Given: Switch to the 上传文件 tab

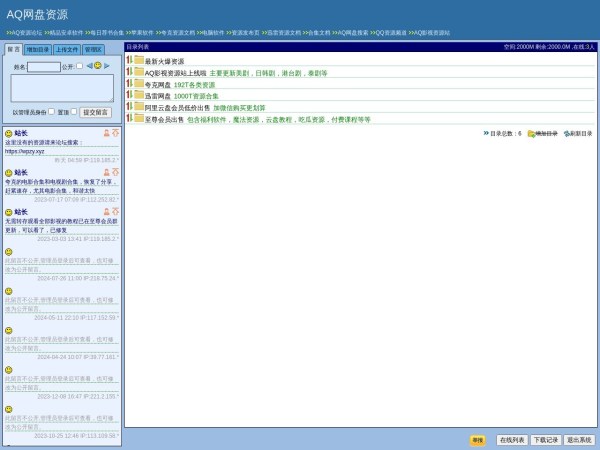Looking at the screenshot, I should point(66,49).
